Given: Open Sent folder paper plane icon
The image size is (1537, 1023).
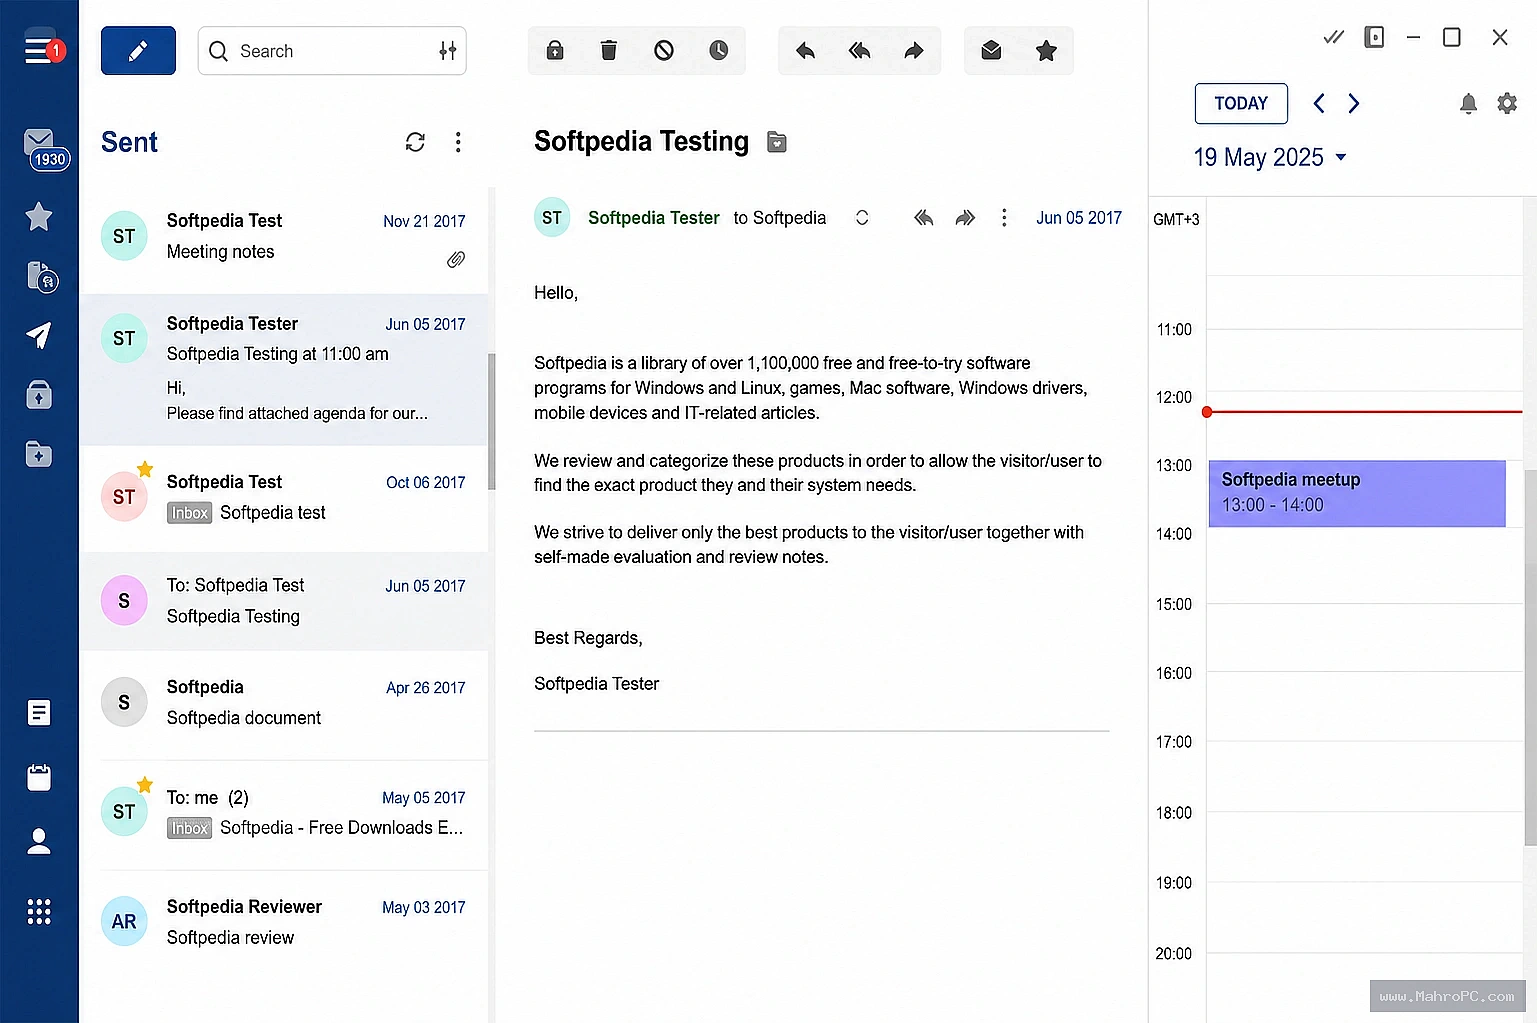Looking at the screenshot, I should point(39,336).
